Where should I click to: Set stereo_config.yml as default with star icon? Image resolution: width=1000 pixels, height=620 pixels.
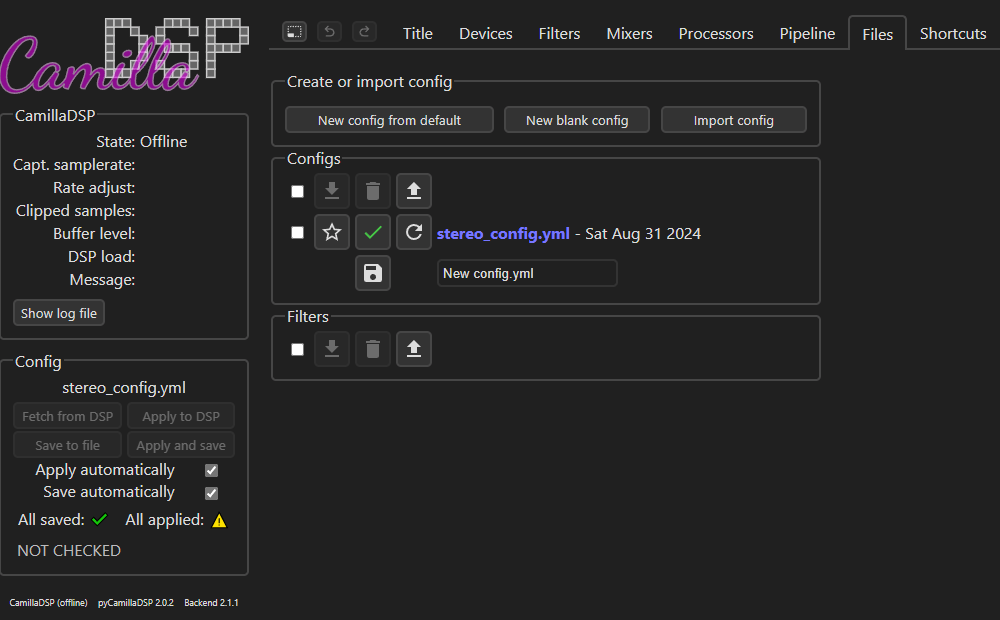tap(332, 232)
